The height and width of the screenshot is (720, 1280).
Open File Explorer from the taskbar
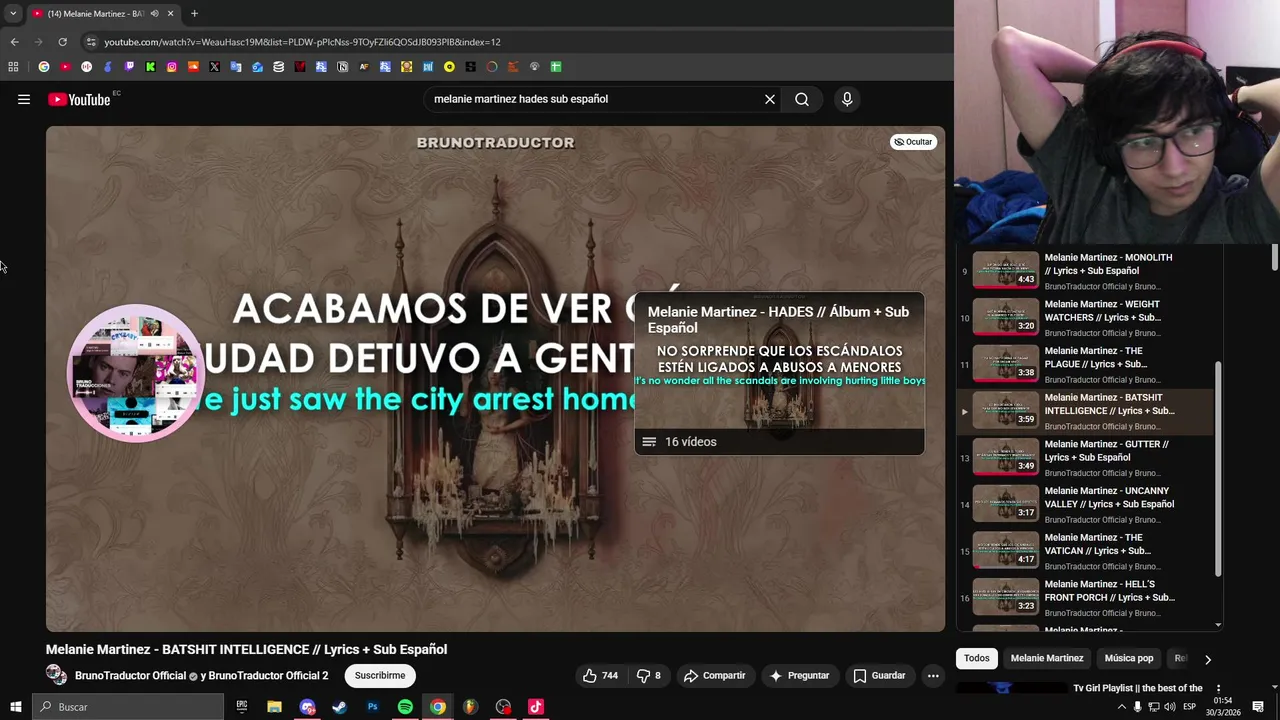click(x=274, y=707)
